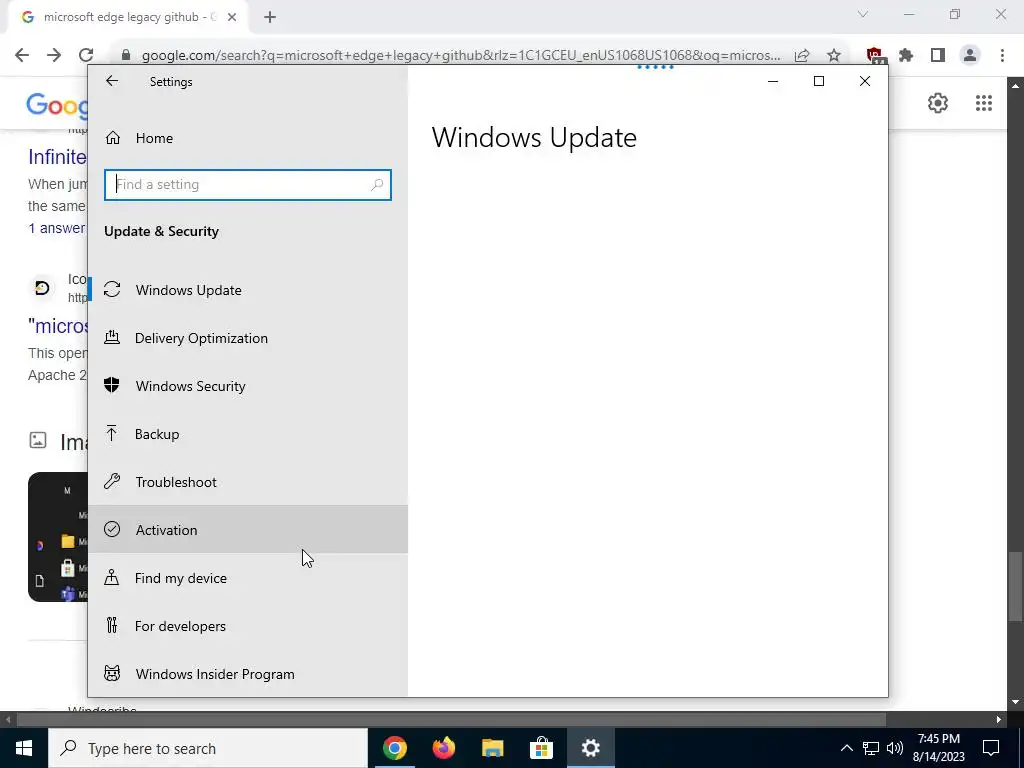Open Find my device settings
Image resolution: width=1024 pixels, height=768 pixels.
click(x=248, y=578)
